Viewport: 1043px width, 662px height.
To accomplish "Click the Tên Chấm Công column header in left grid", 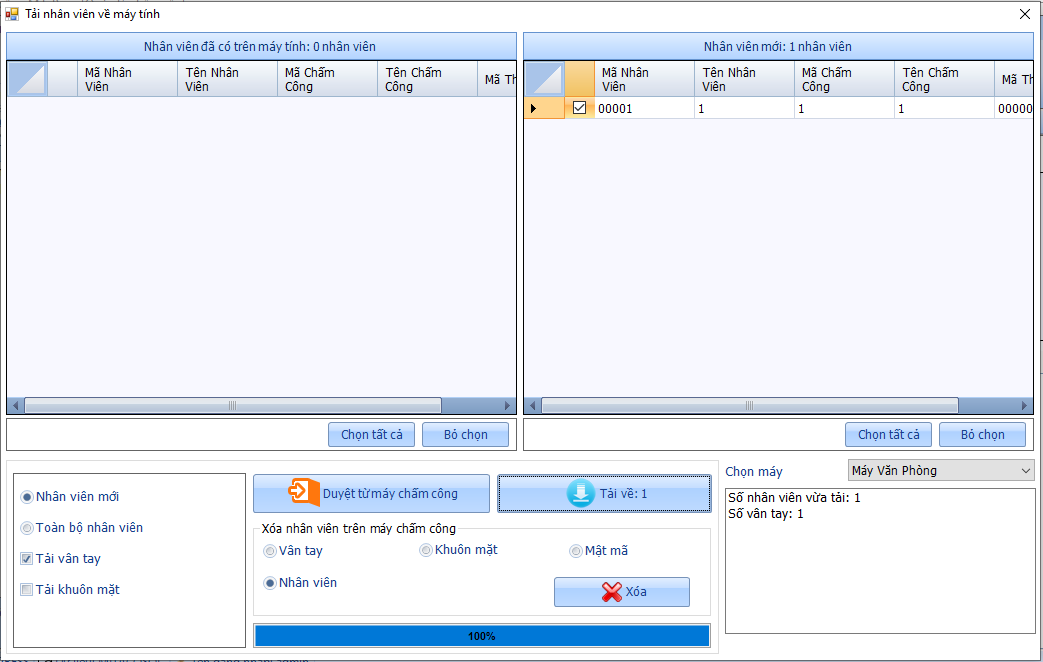I will (x=427, y=79).
